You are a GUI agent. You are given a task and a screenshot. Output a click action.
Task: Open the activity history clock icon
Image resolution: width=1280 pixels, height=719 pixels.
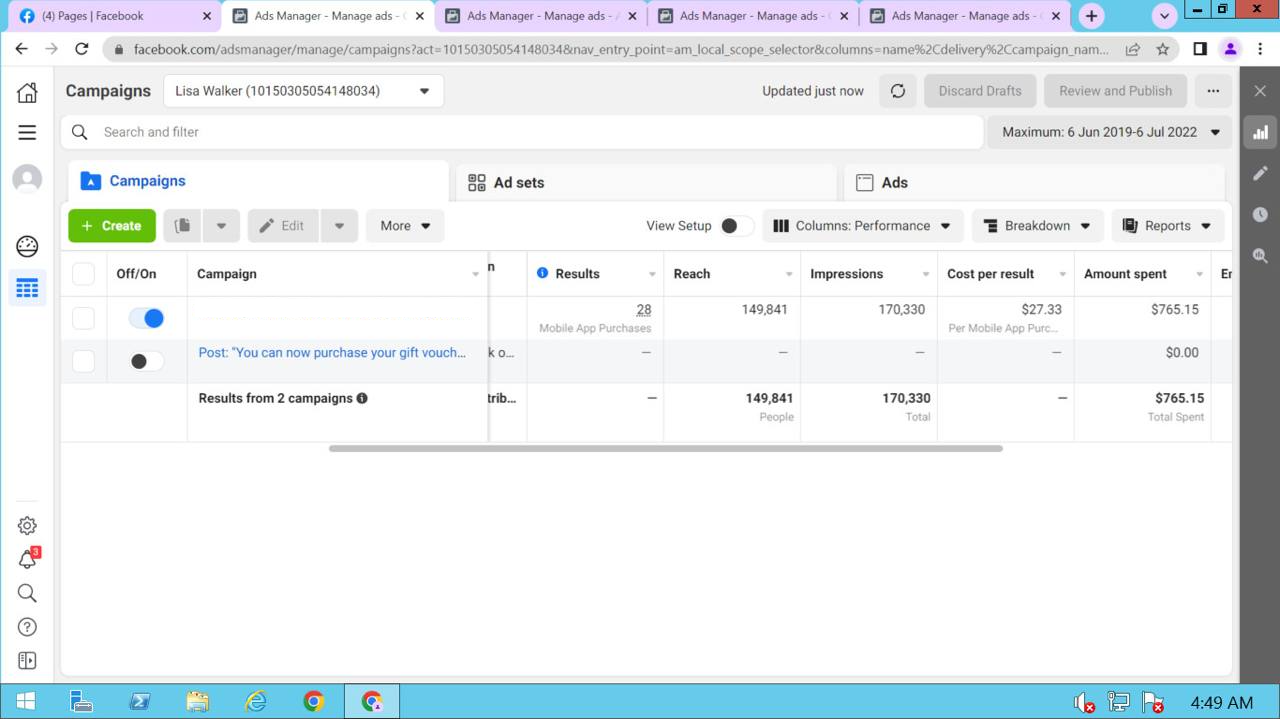1260,214
